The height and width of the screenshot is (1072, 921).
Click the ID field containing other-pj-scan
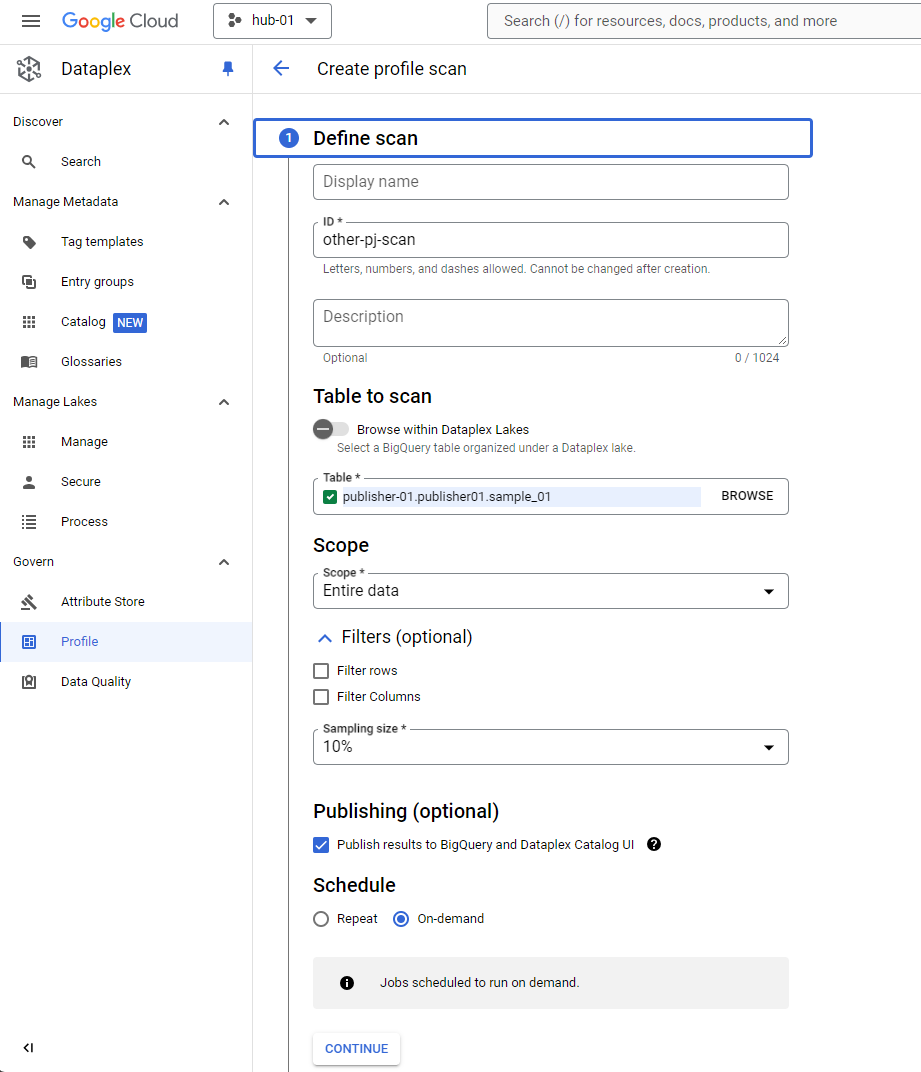coord(550,240)
